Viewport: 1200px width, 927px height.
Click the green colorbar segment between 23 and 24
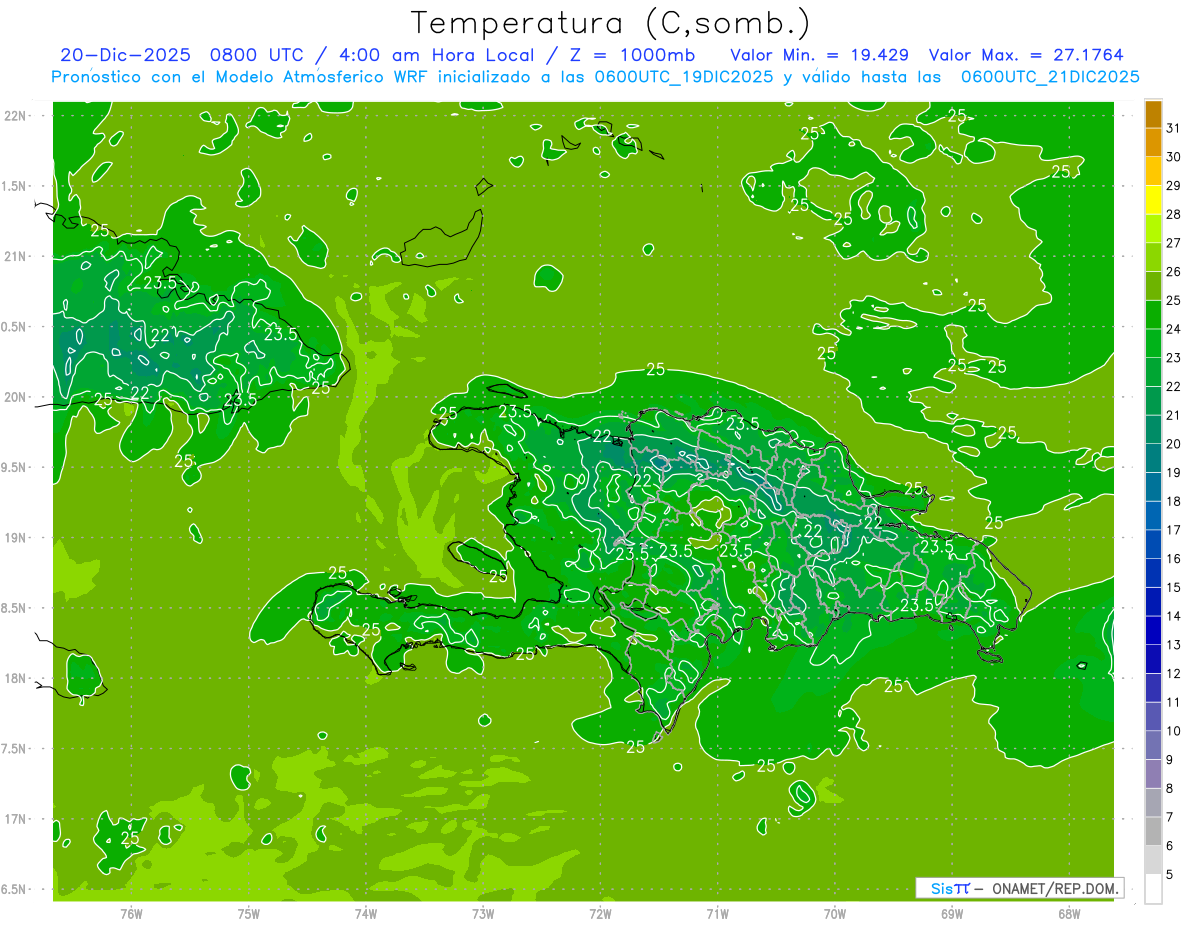pyautogui.click(x=1153, y=344)
